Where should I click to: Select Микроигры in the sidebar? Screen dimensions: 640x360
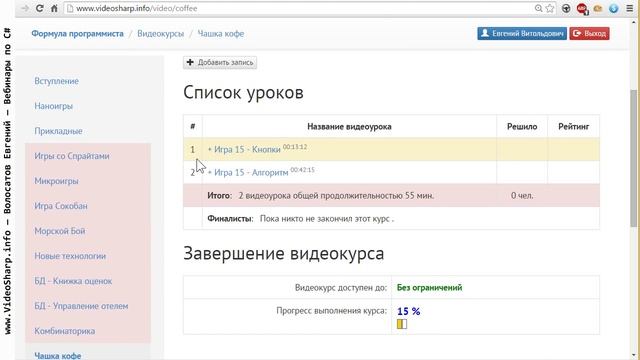click(56, 181)
